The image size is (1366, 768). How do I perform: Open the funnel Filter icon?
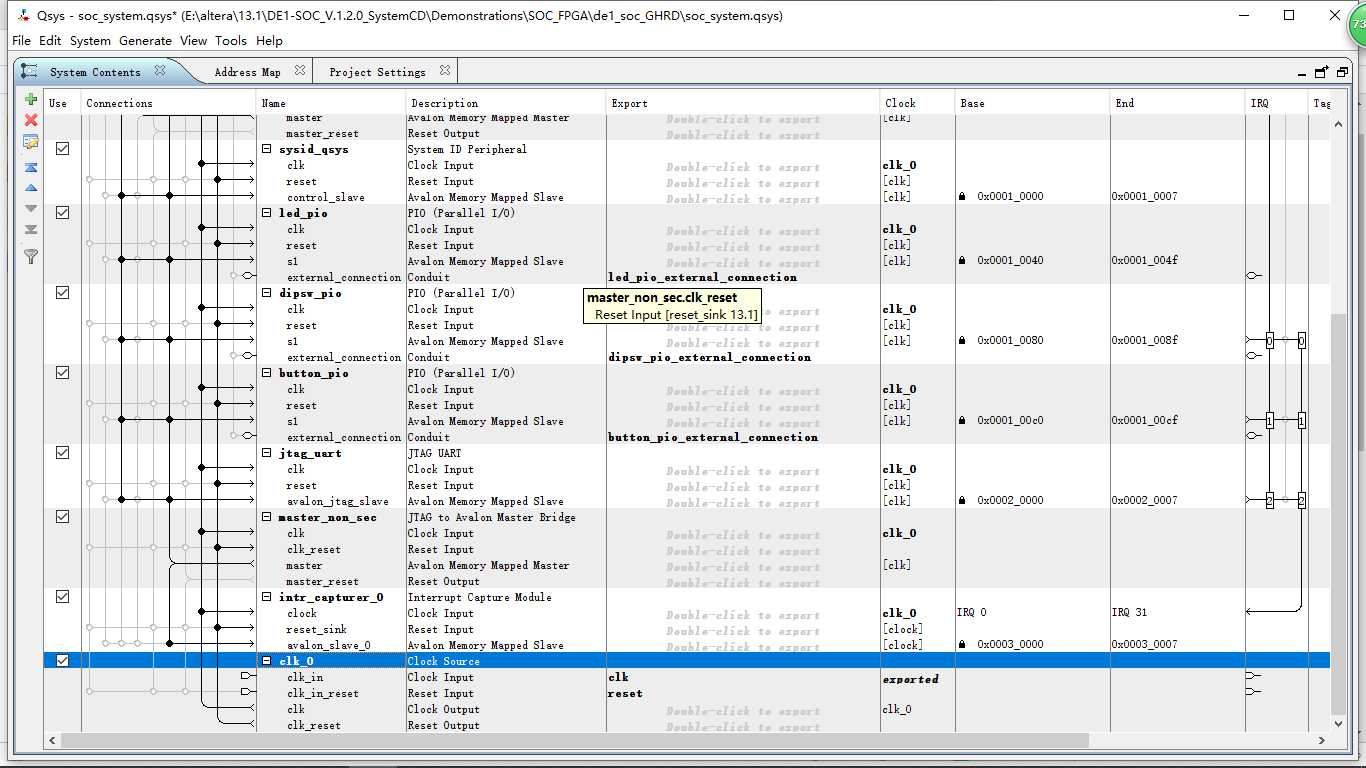pyautogui.click(x=31, y=257)
